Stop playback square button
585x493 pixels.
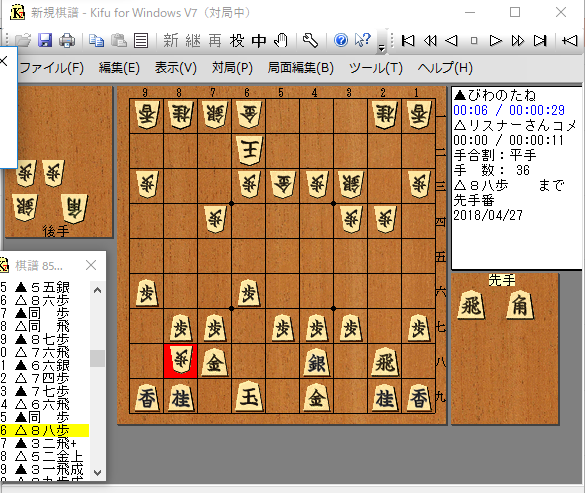pyautogui.click(x=474, y=41)
